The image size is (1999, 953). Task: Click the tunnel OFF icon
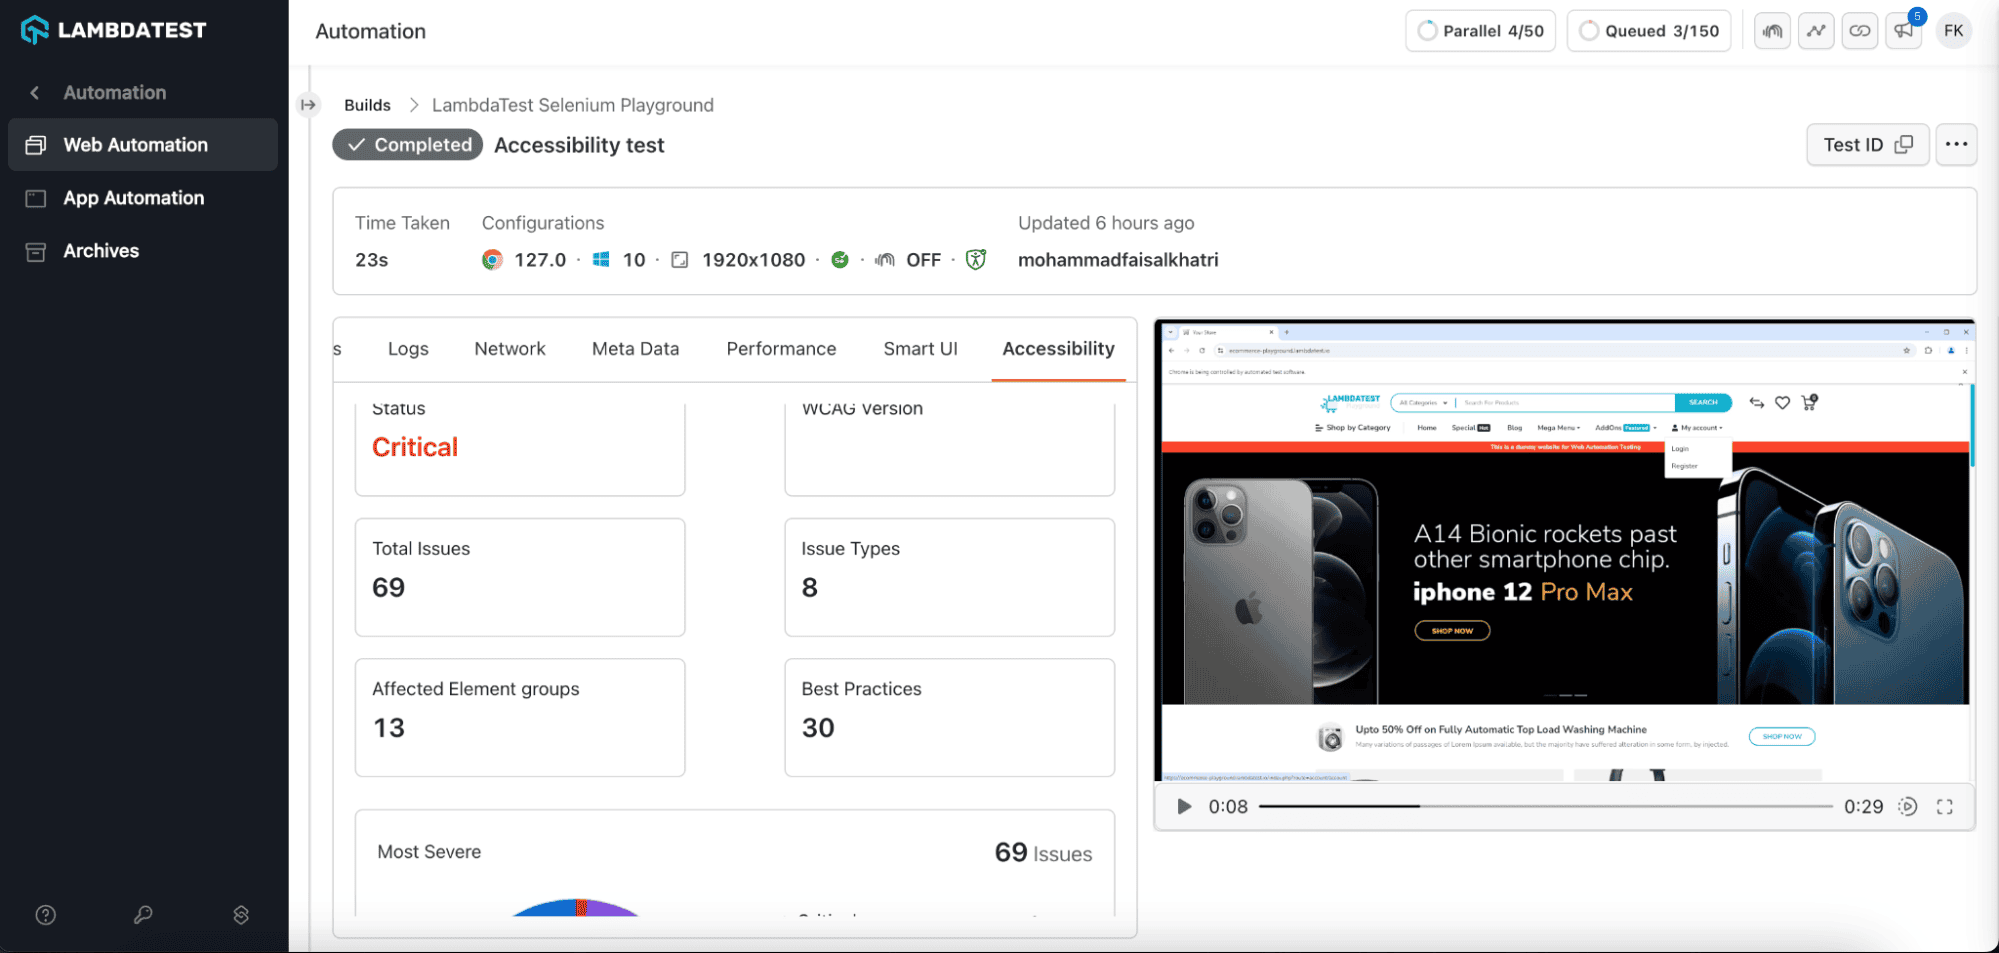pos(884,260)
